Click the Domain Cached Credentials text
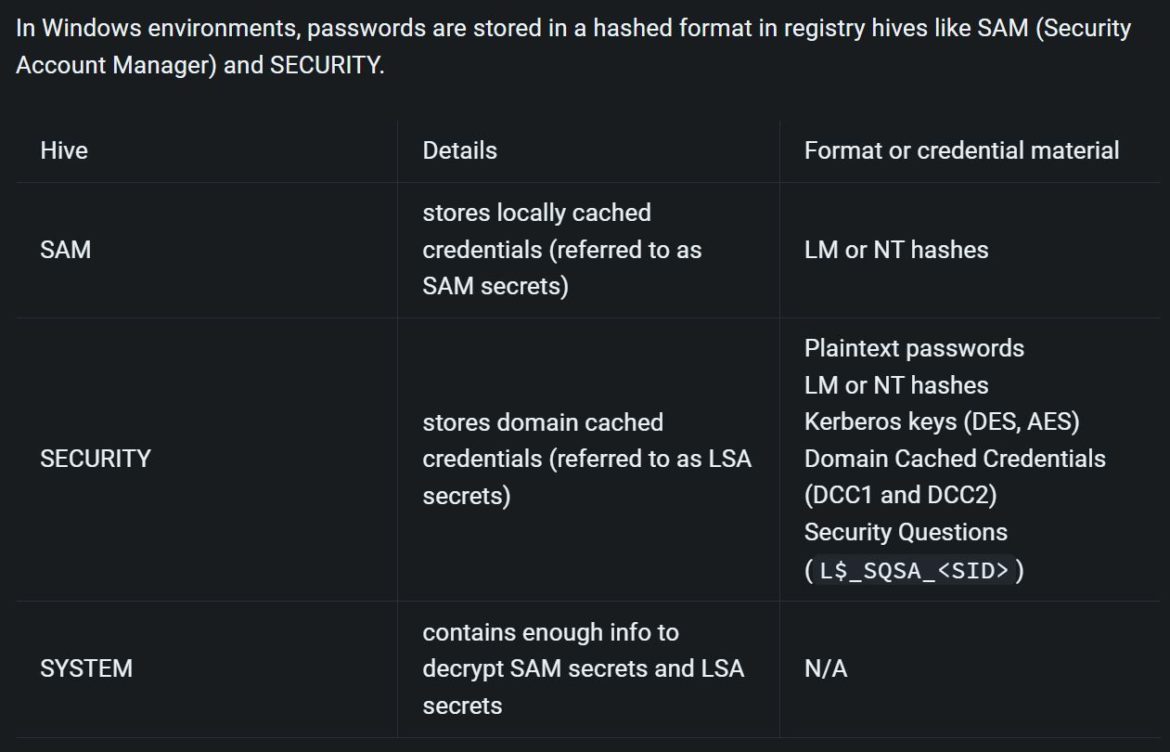Screen dimensions: 1170x752 pos(955,459)
